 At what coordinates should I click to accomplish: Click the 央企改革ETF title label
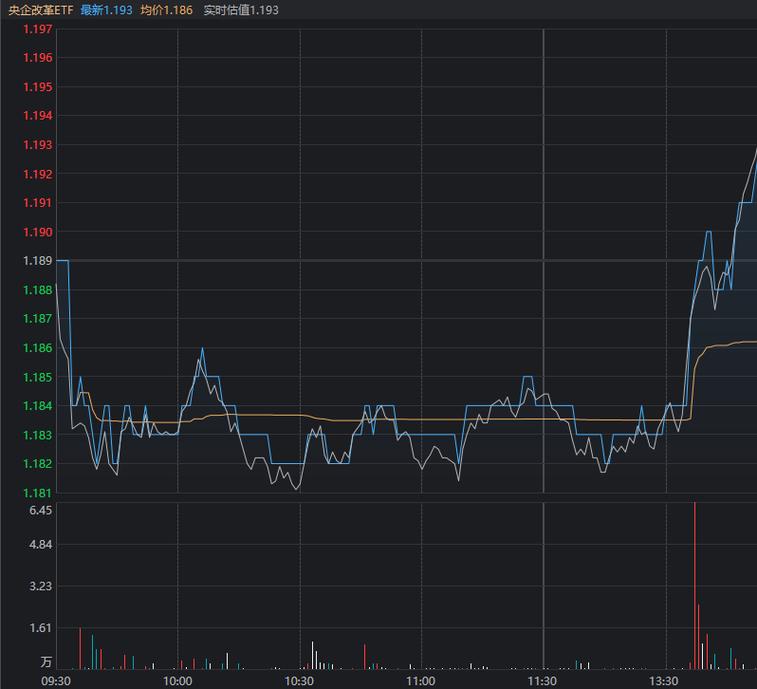41,10
